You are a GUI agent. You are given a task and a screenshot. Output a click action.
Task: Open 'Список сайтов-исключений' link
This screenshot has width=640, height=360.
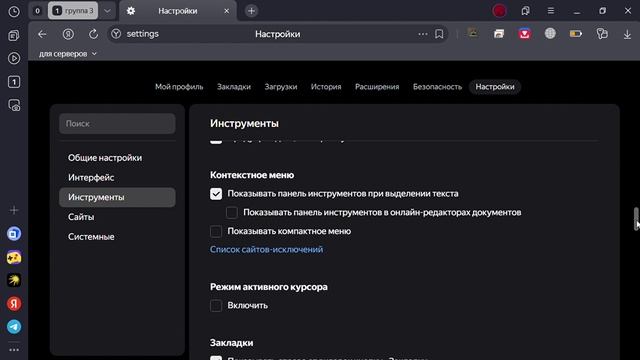(266, 249)
